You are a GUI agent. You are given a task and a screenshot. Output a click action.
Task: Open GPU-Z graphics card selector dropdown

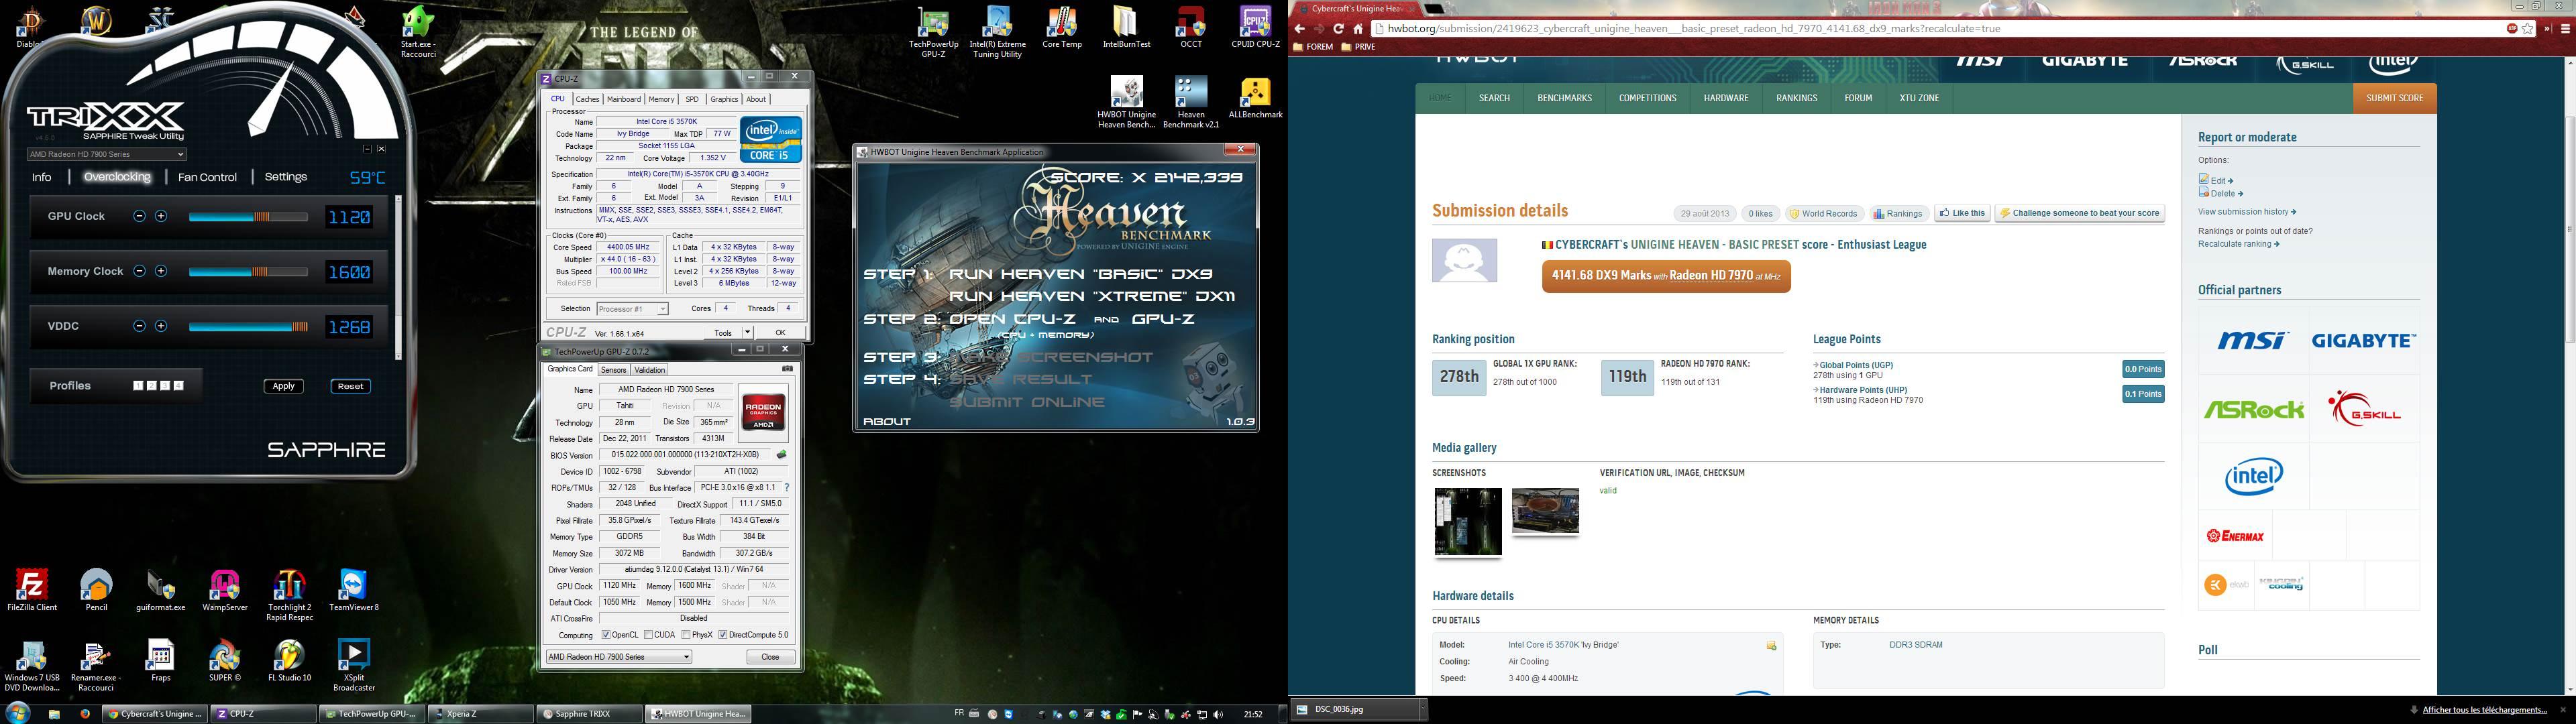pos(619,657)
